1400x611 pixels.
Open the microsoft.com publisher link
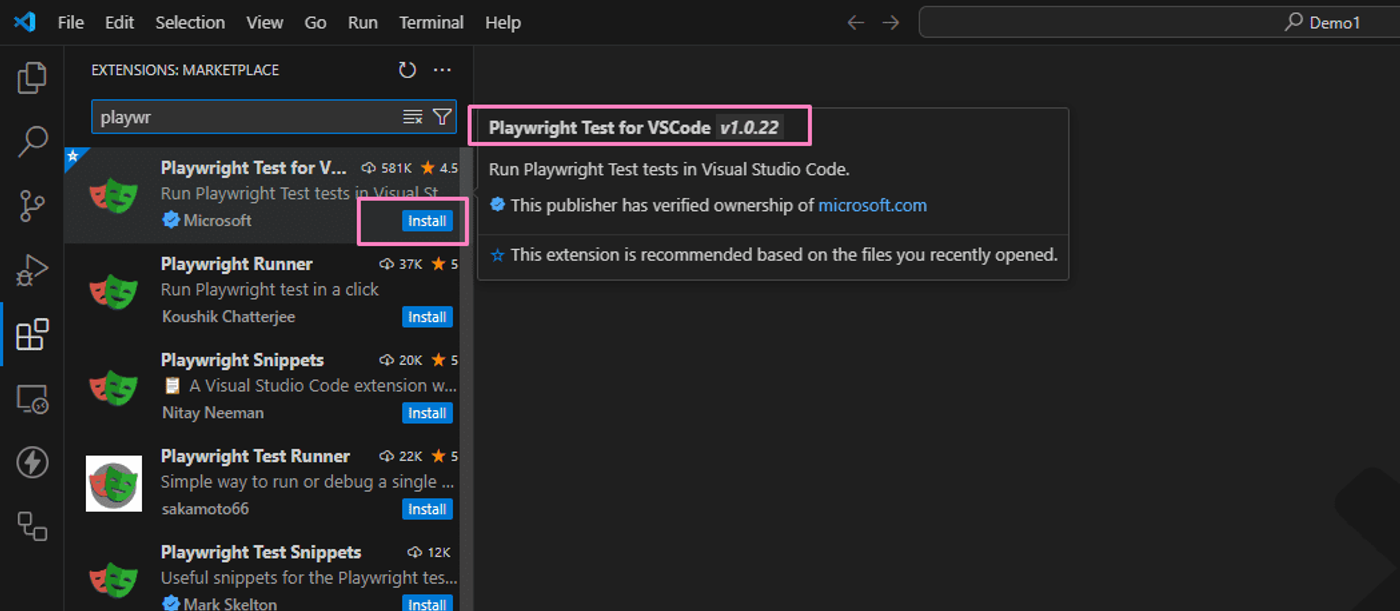tap(872, 205)
